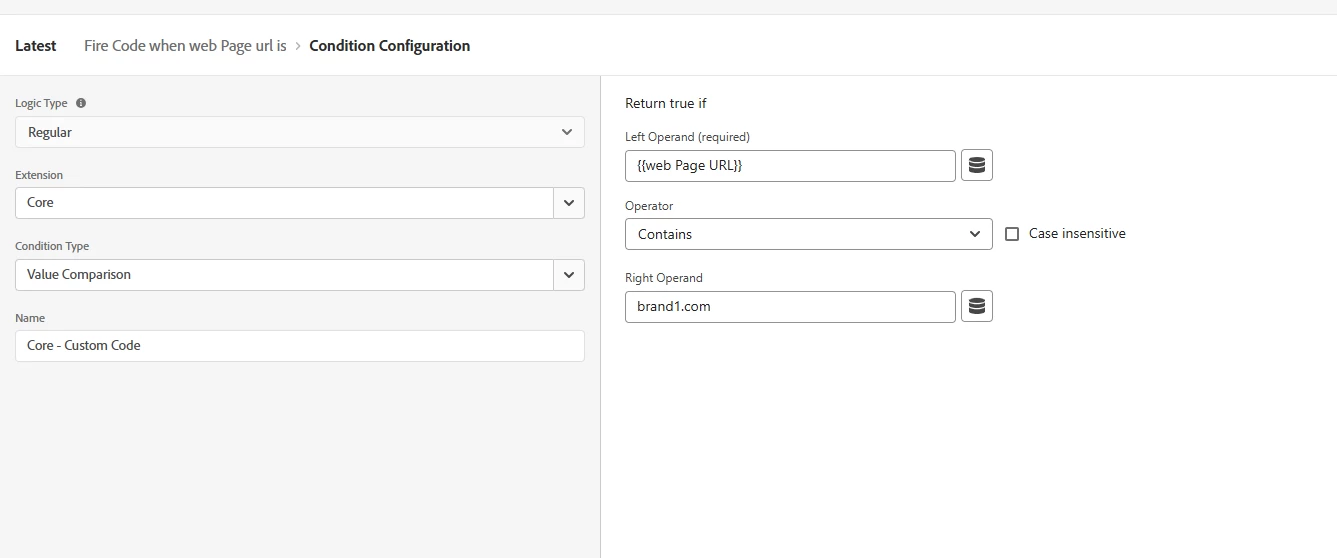
Task: Open the Condition Type chevron button
Action: (x=569, y=275)
